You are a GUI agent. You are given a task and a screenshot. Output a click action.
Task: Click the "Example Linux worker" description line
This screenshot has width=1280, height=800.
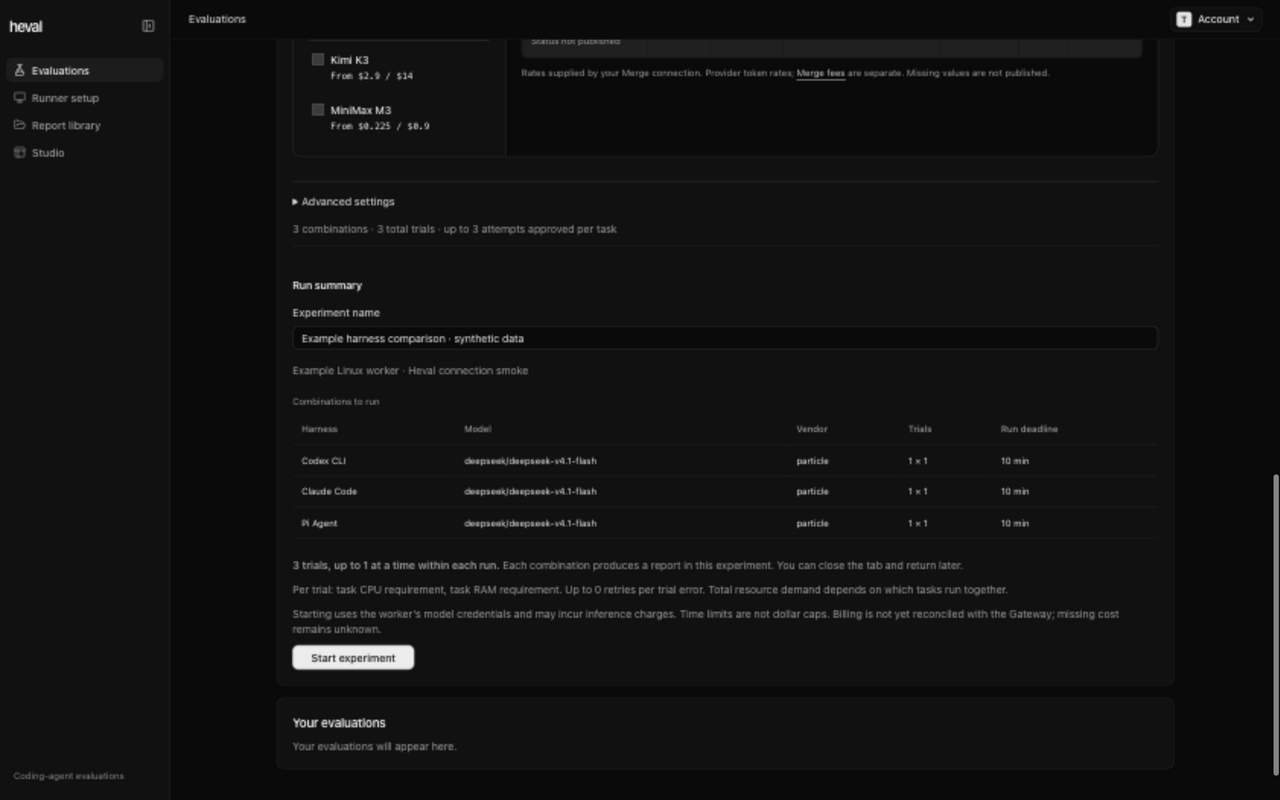[410, 371]
